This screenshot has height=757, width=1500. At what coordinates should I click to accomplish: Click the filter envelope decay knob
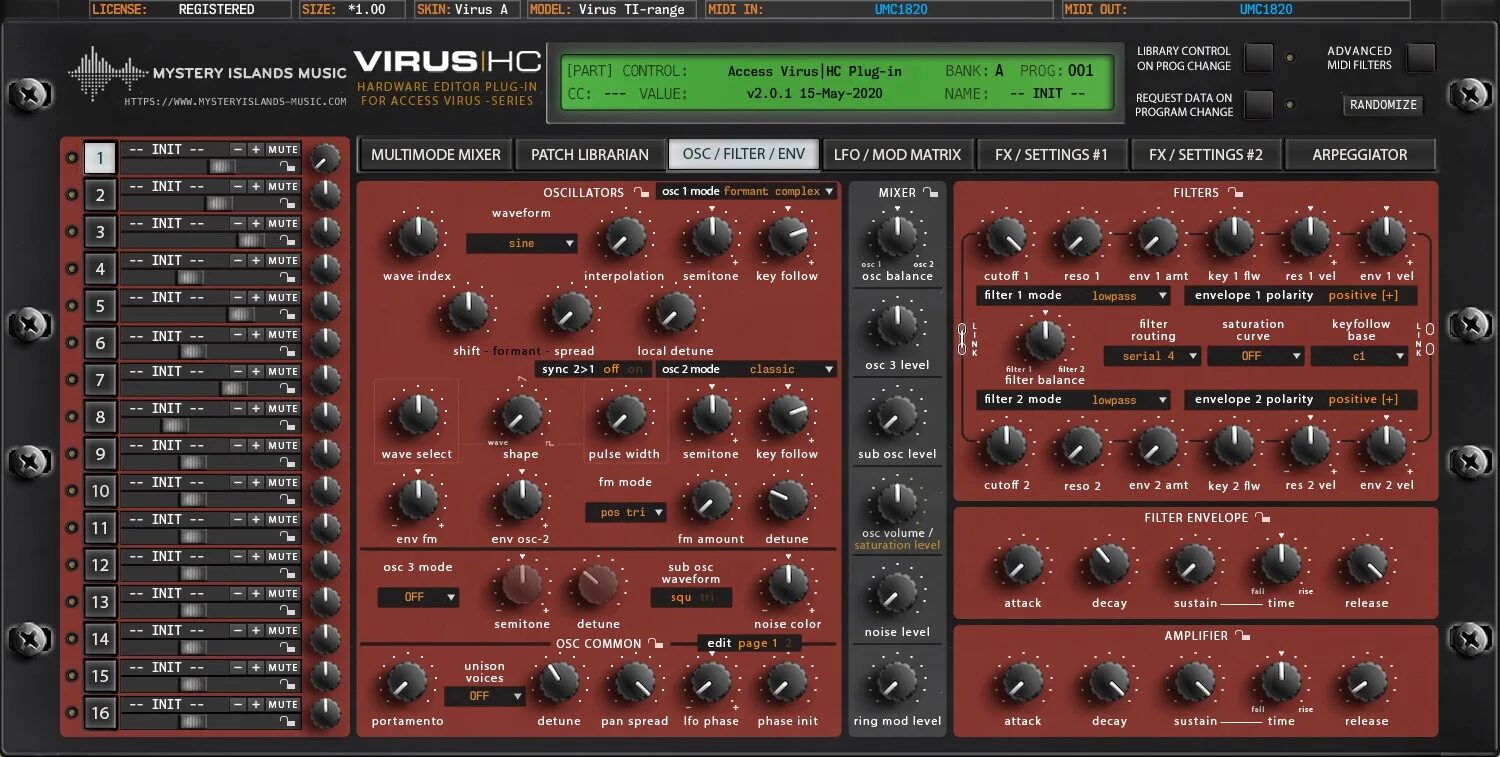pyautogui.click(x=1109, y=564)
